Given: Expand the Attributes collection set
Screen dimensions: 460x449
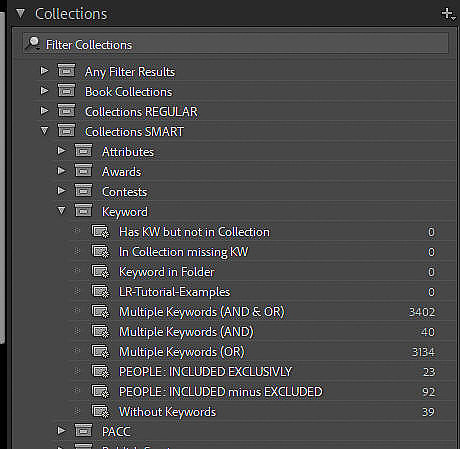Looking at the screenshot, I should [x=61, y=151].
